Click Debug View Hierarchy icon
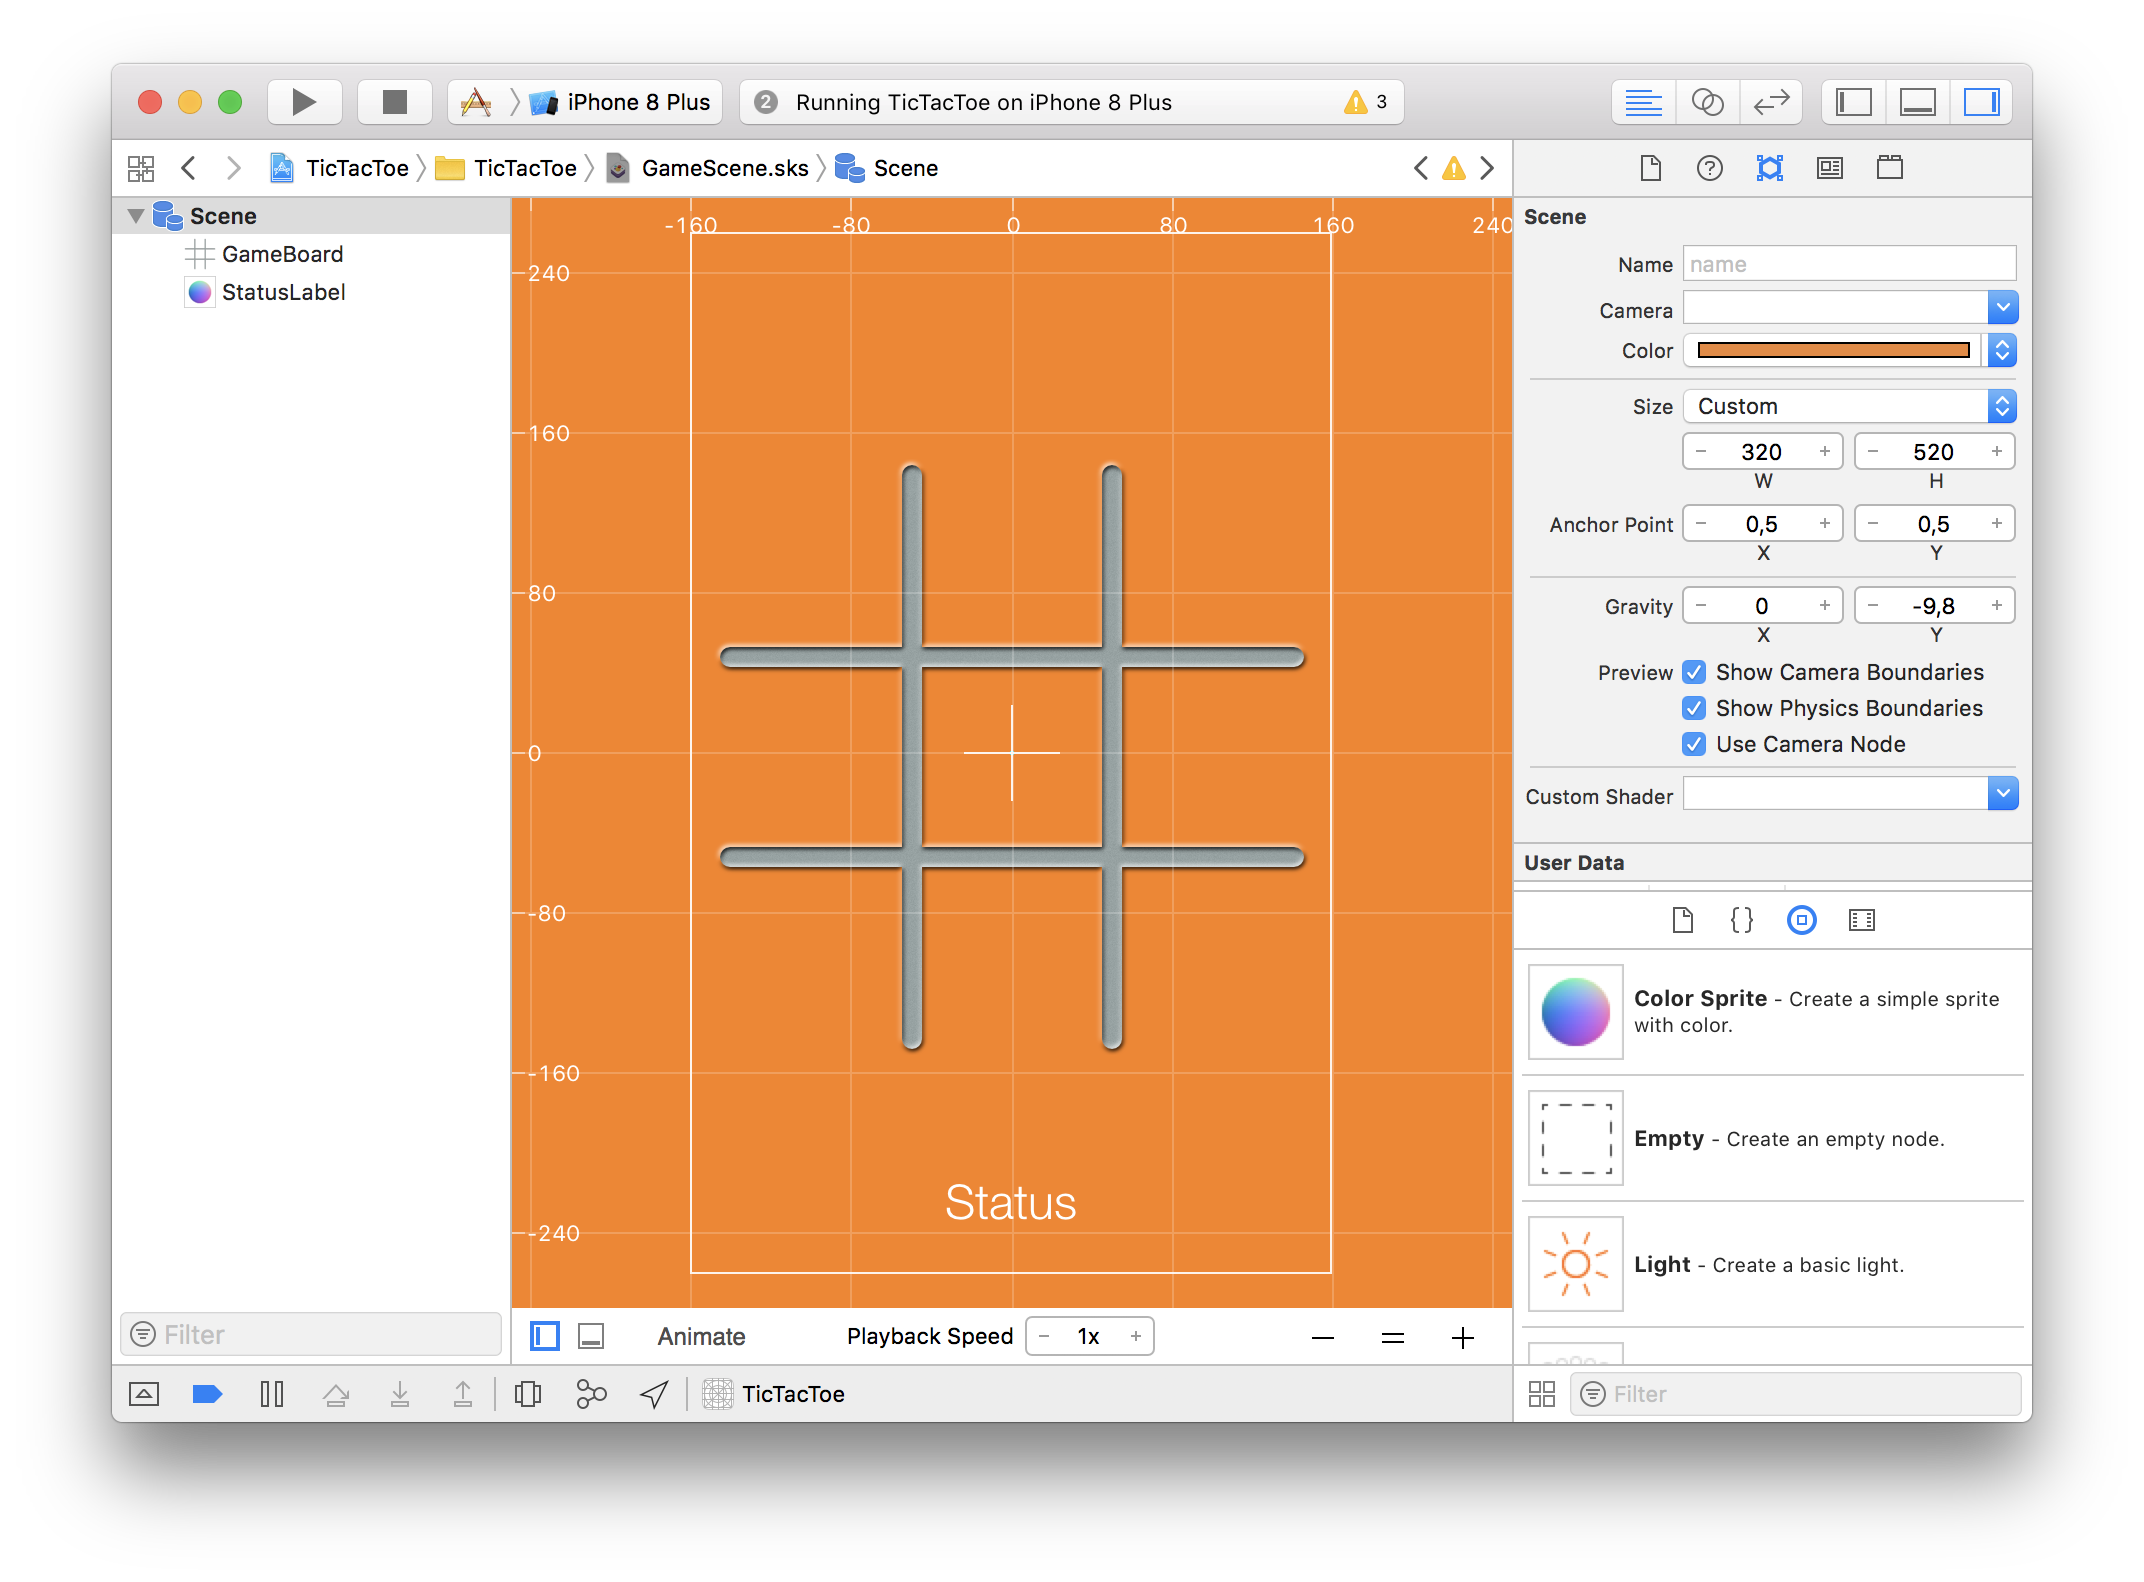The image size is (2144, 1582). (527, 1394)
